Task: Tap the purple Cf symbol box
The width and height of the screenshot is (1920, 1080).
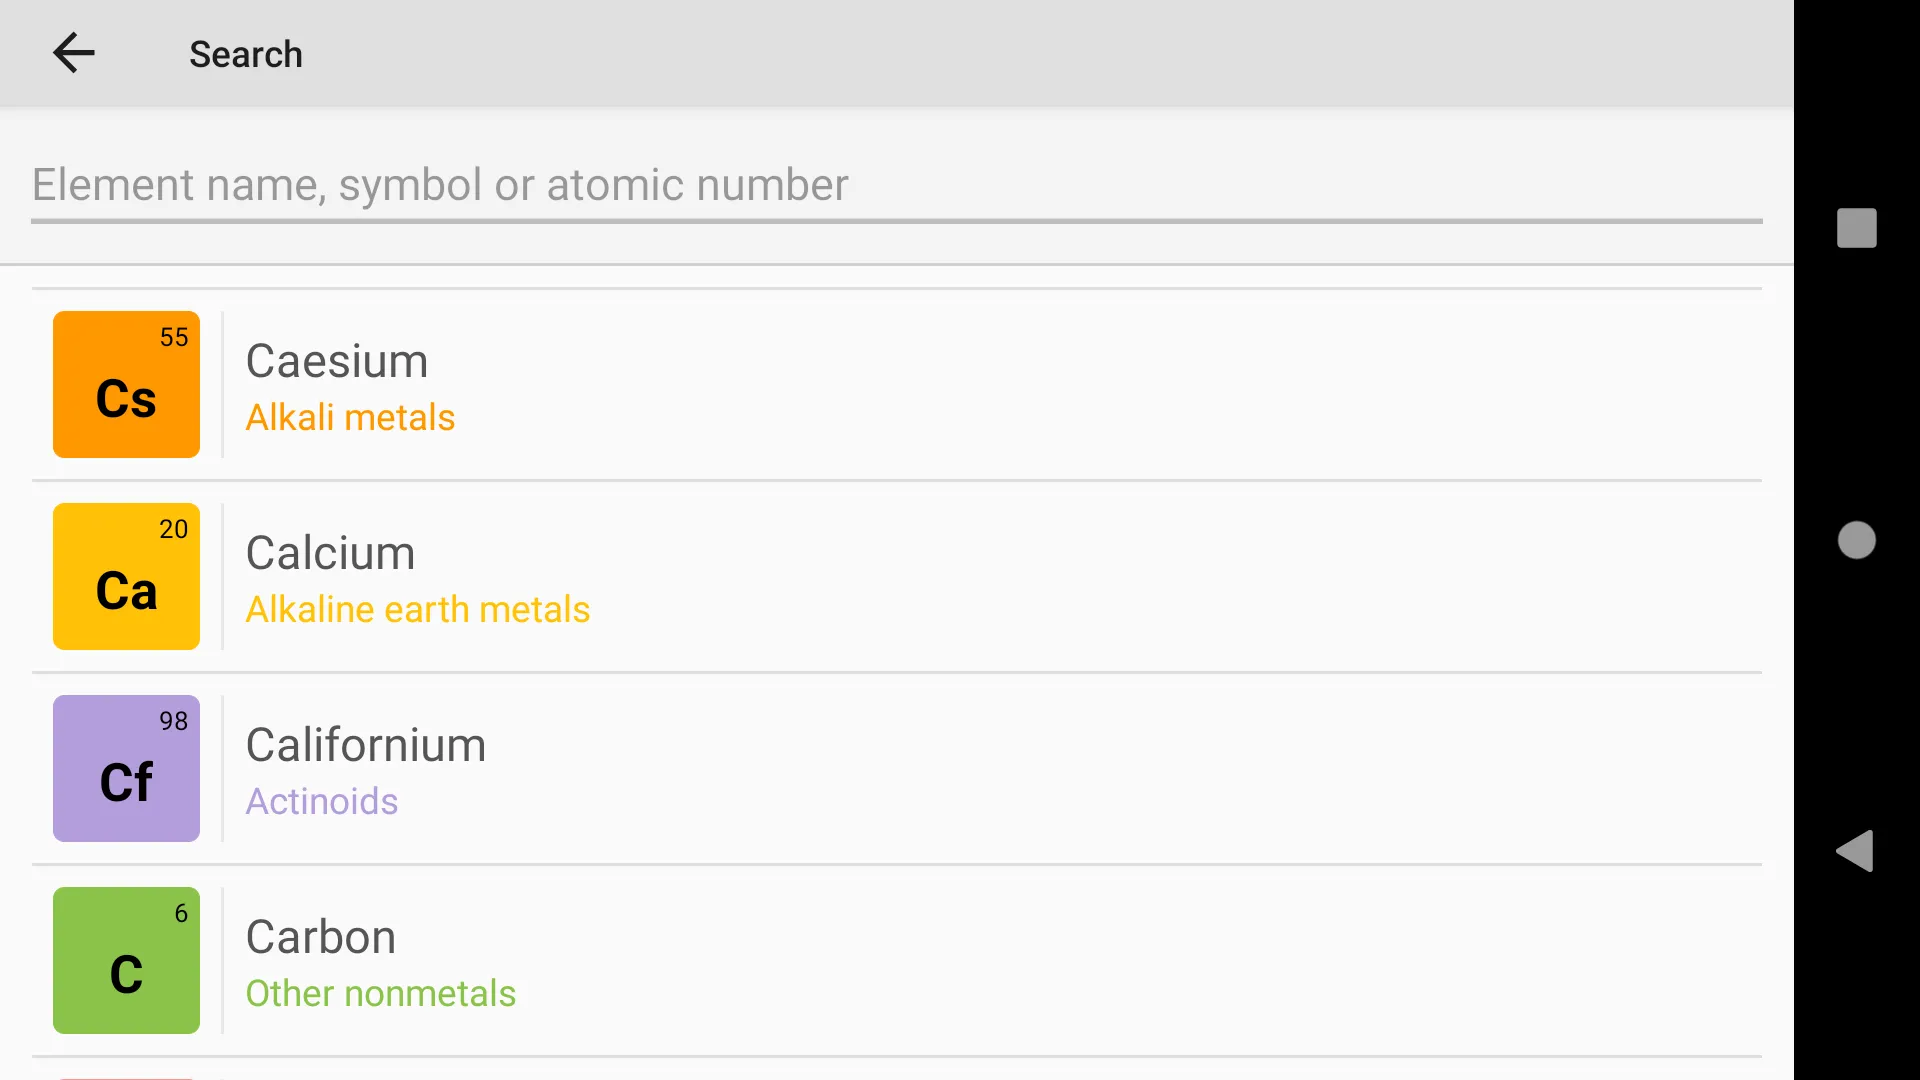Action: pos(126,768)
